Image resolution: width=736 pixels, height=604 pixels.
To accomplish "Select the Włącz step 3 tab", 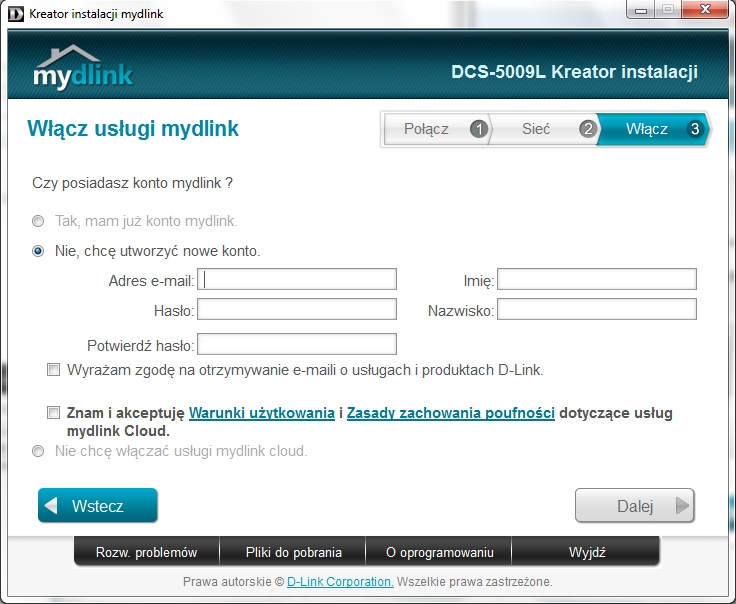I will pos(653,129).
